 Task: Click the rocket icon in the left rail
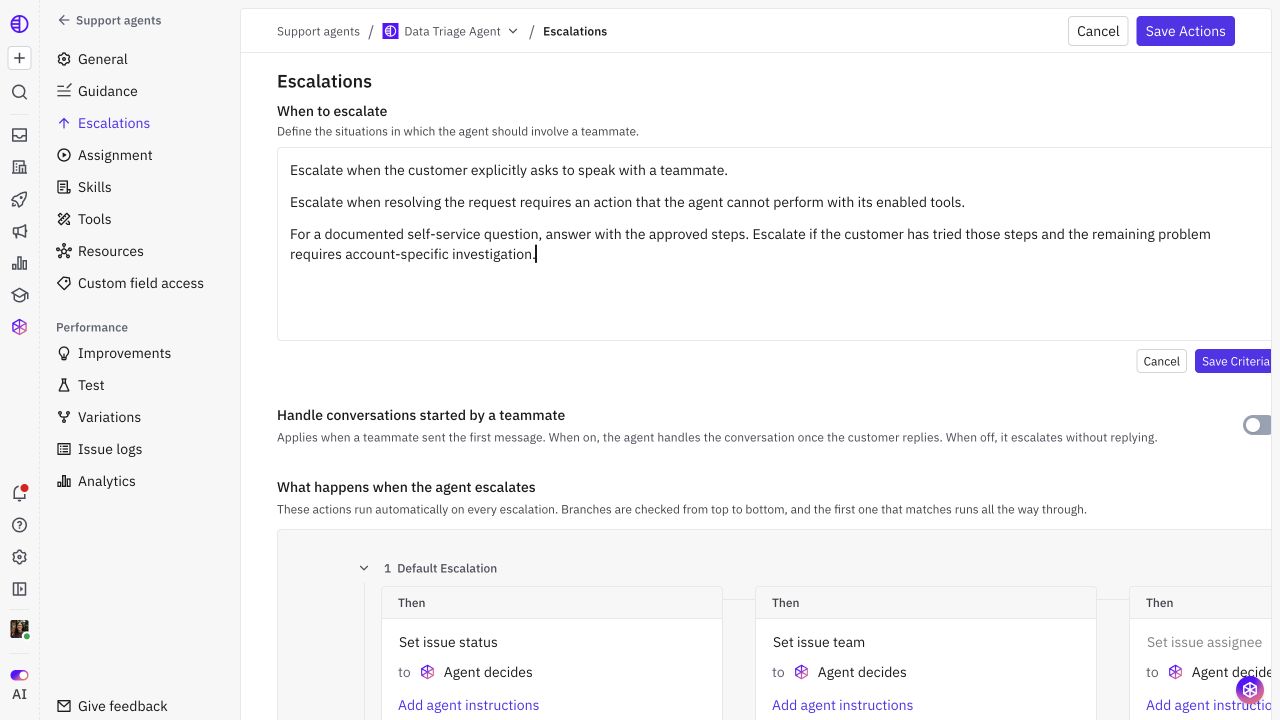pos(19,199)
